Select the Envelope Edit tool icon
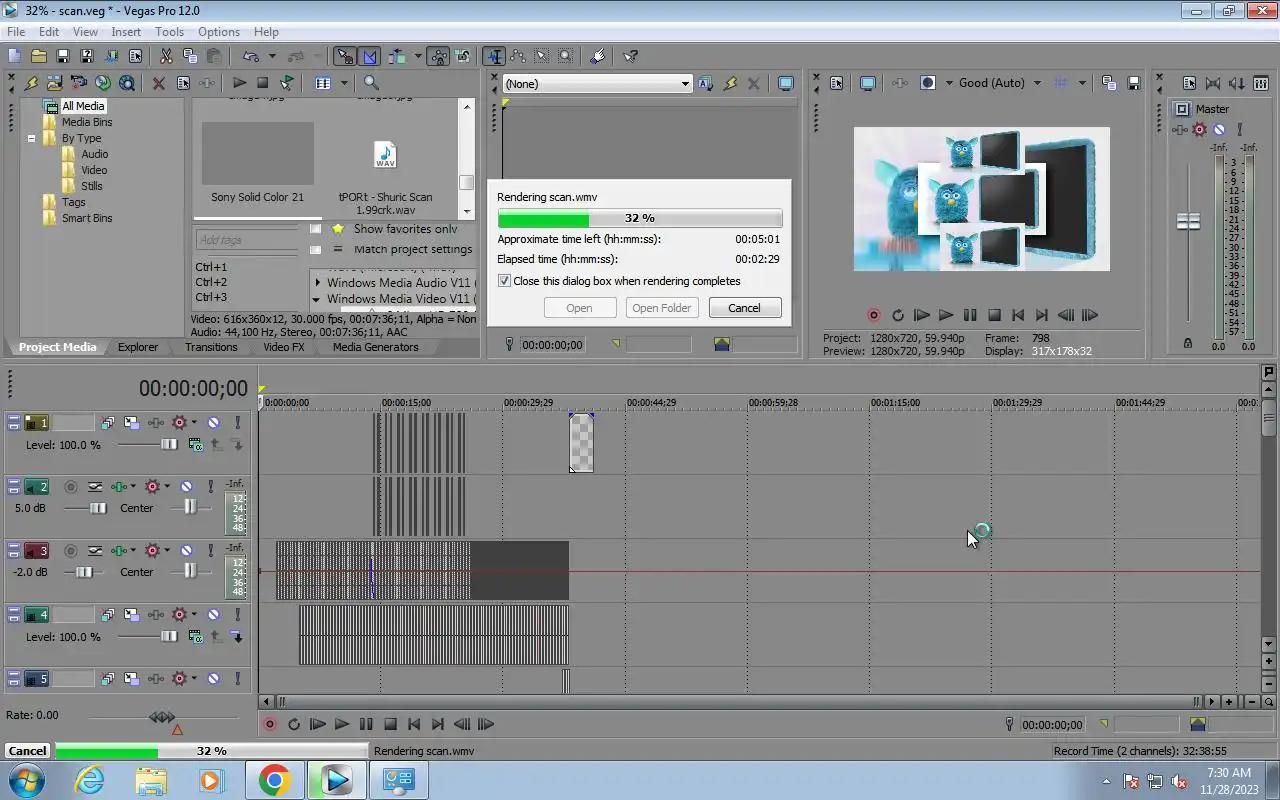The width and height of the screenshot is (1280, 800). point(518,57)
